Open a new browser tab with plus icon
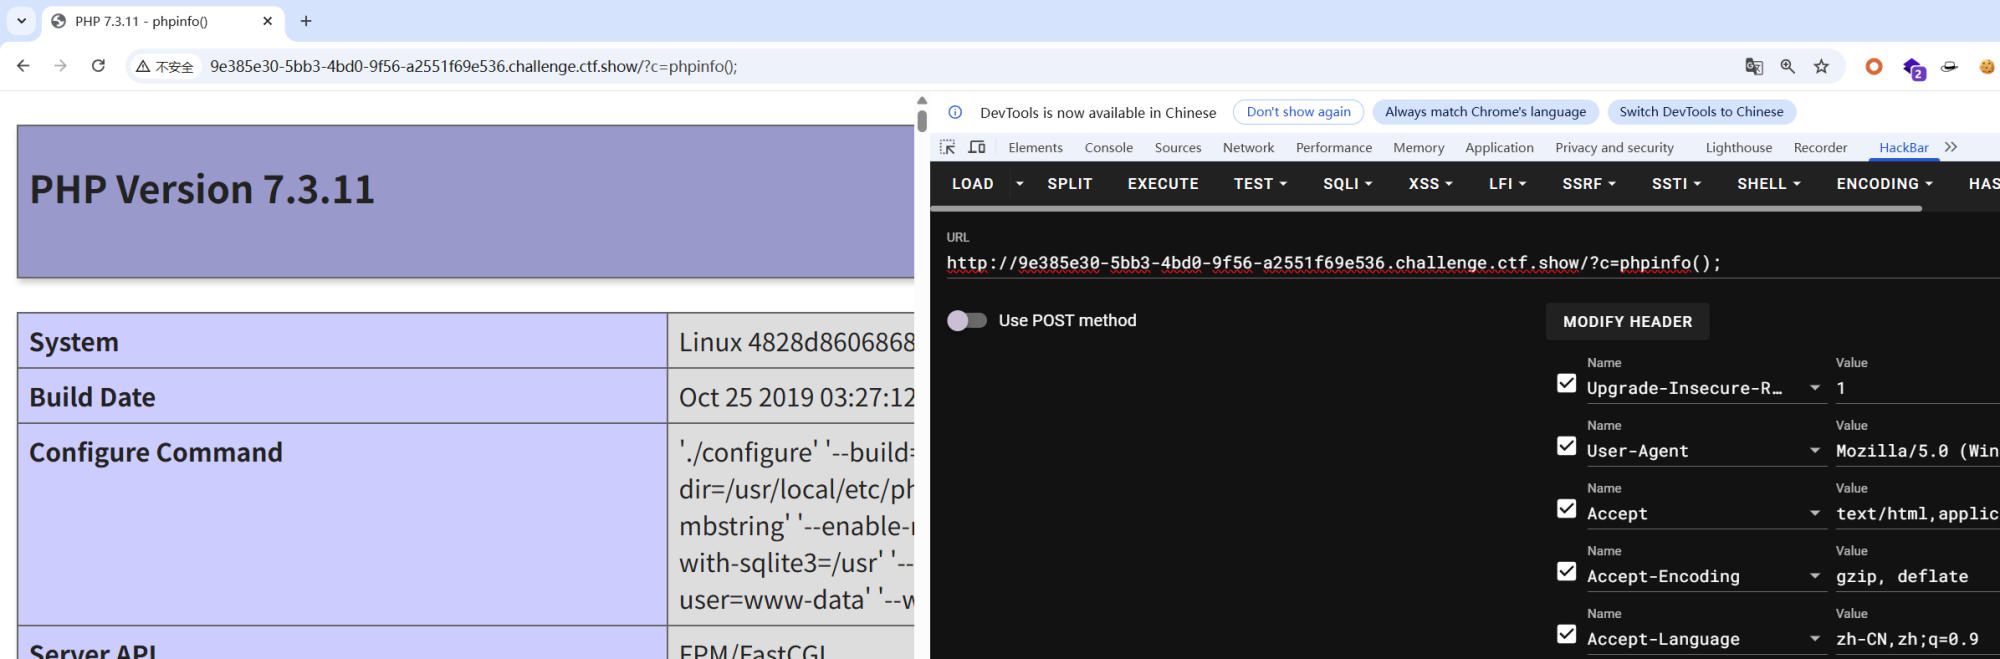The image size is (2000, 659). pyautogui.click(x=306, y=21)
